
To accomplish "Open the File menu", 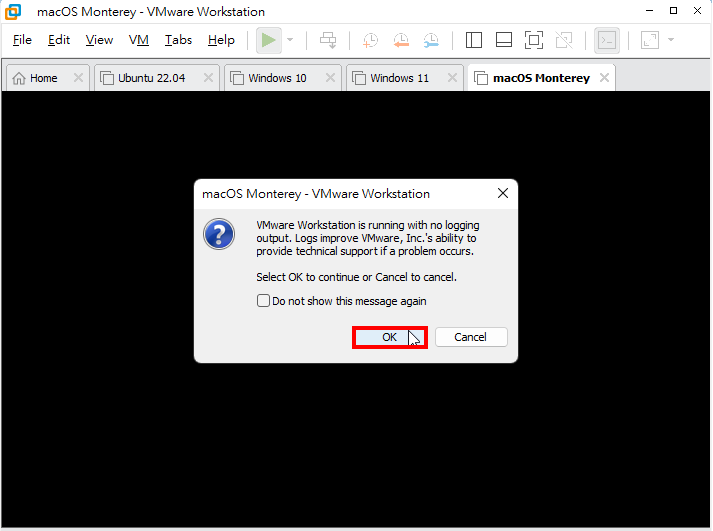I will point(22,40).
